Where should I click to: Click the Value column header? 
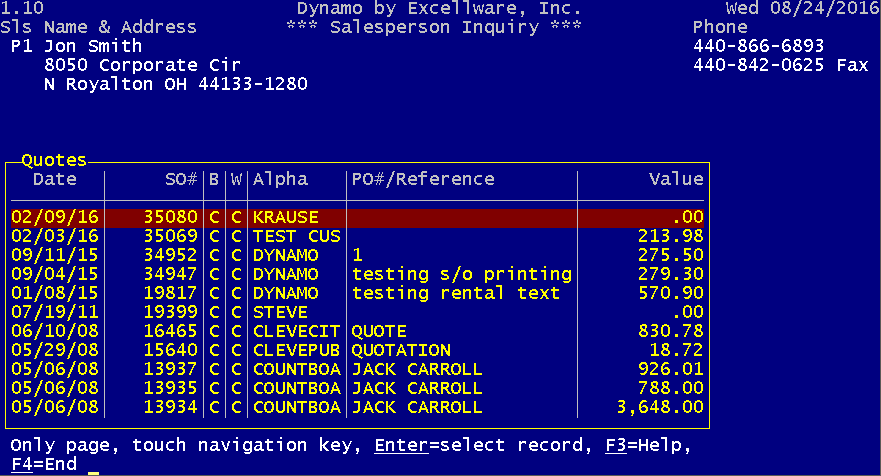pos(676,179)
